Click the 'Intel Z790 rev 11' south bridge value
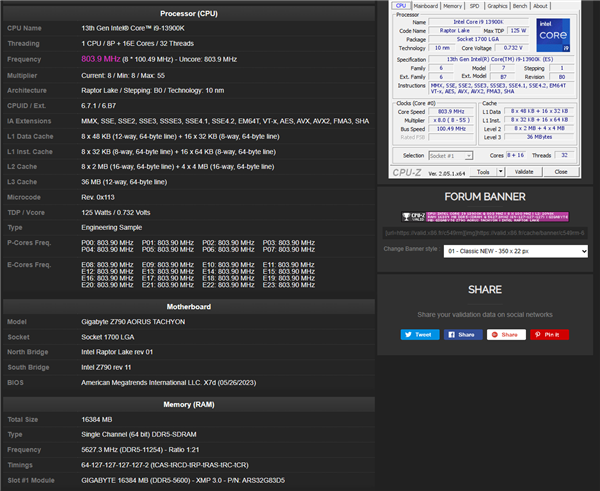 [x=106, y=367]
